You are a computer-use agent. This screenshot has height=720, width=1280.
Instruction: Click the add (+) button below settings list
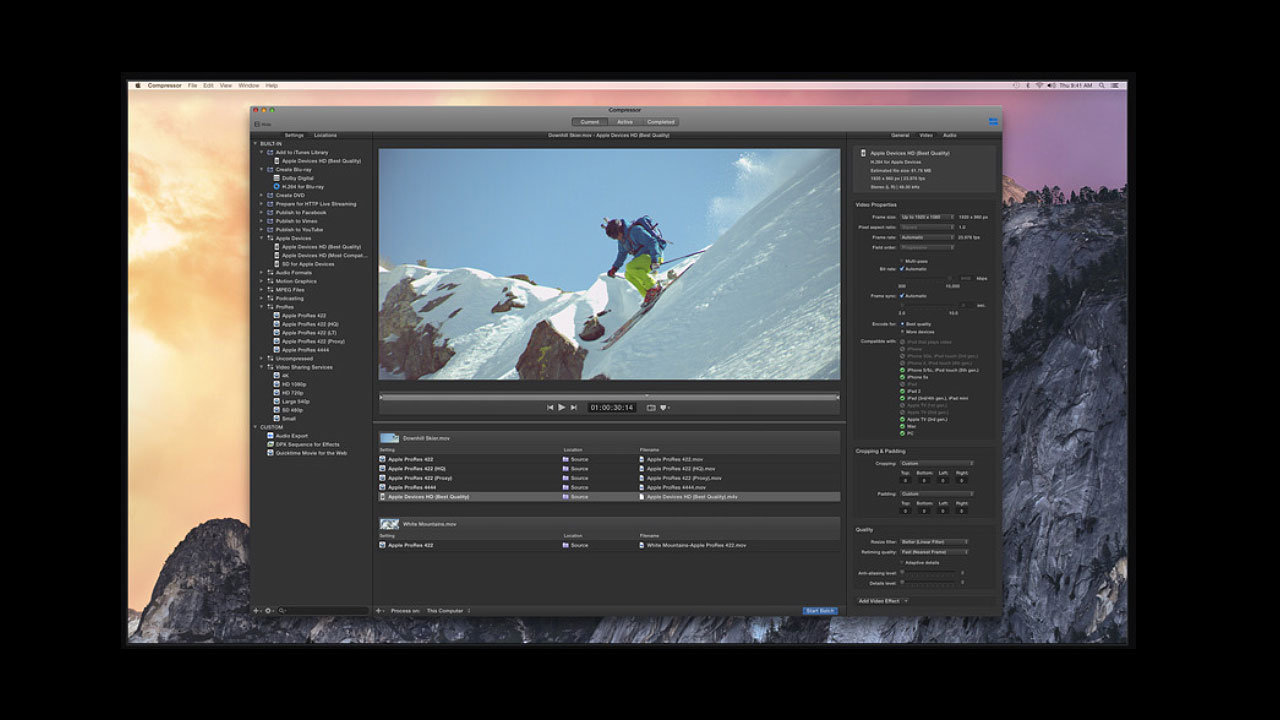coord(257,610)
